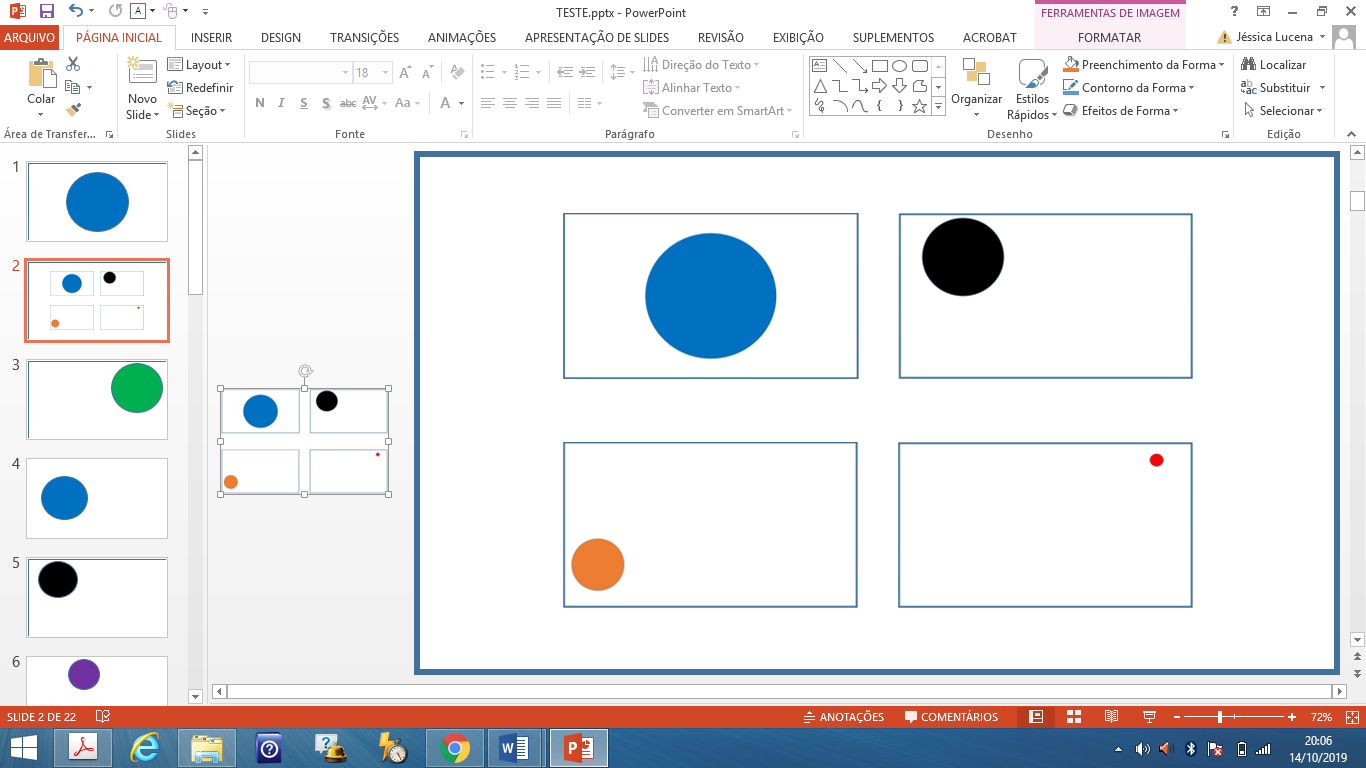Open Reading View from the status bar
This screenshot has width=1366, height=768.
pos(1111,717)
